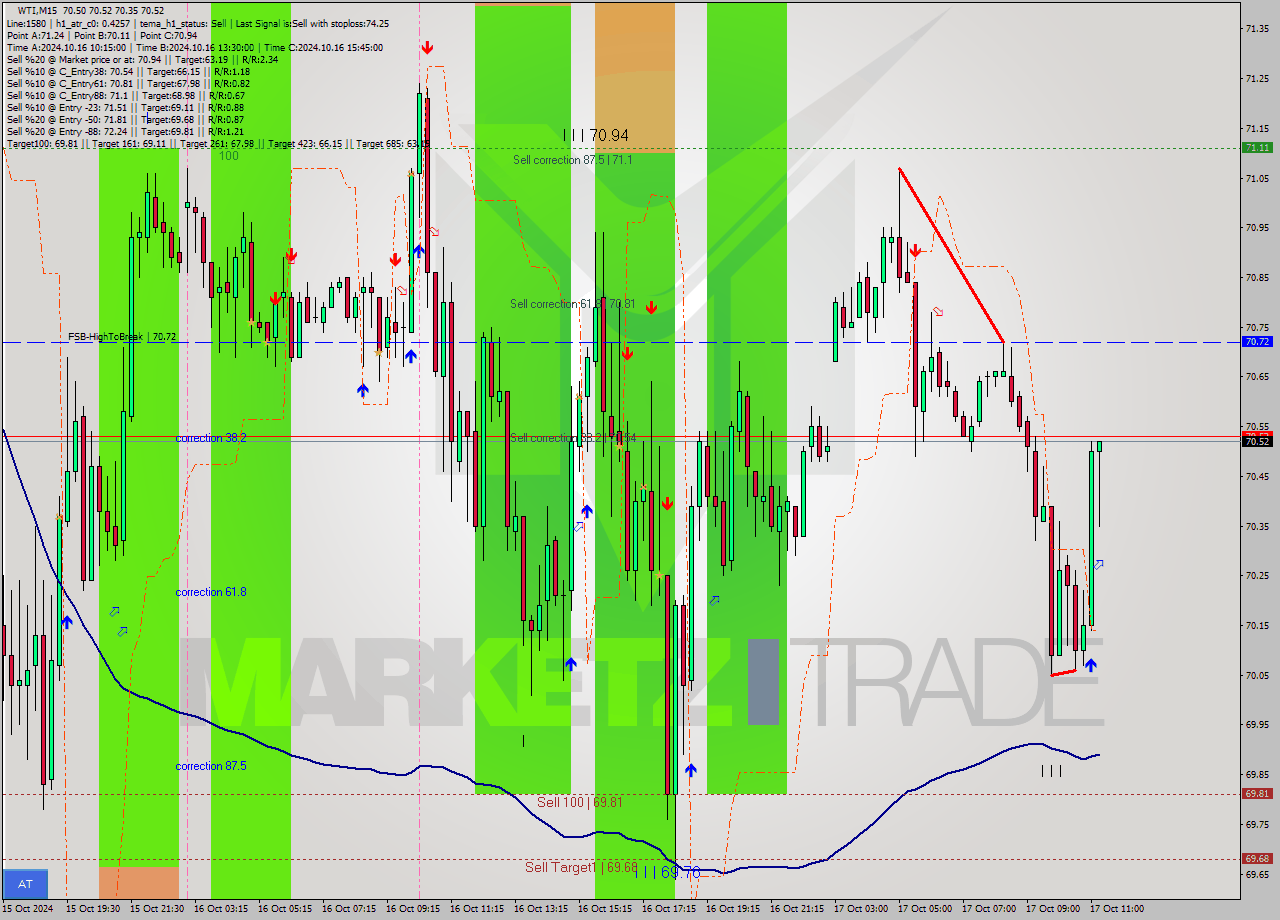This screenshot has height=920, width=1280.
Task: Click the 'Target100: 69.81' targets line
Action: point(218,144)
